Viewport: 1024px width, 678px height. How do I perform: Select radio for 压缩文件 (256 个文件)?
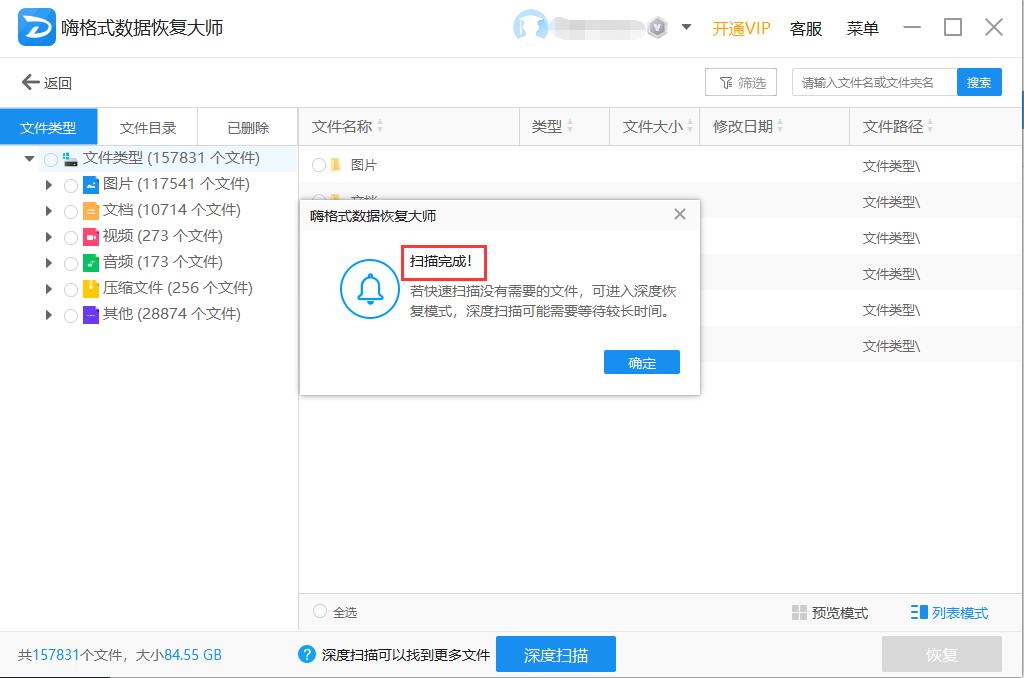click(71, 289)
